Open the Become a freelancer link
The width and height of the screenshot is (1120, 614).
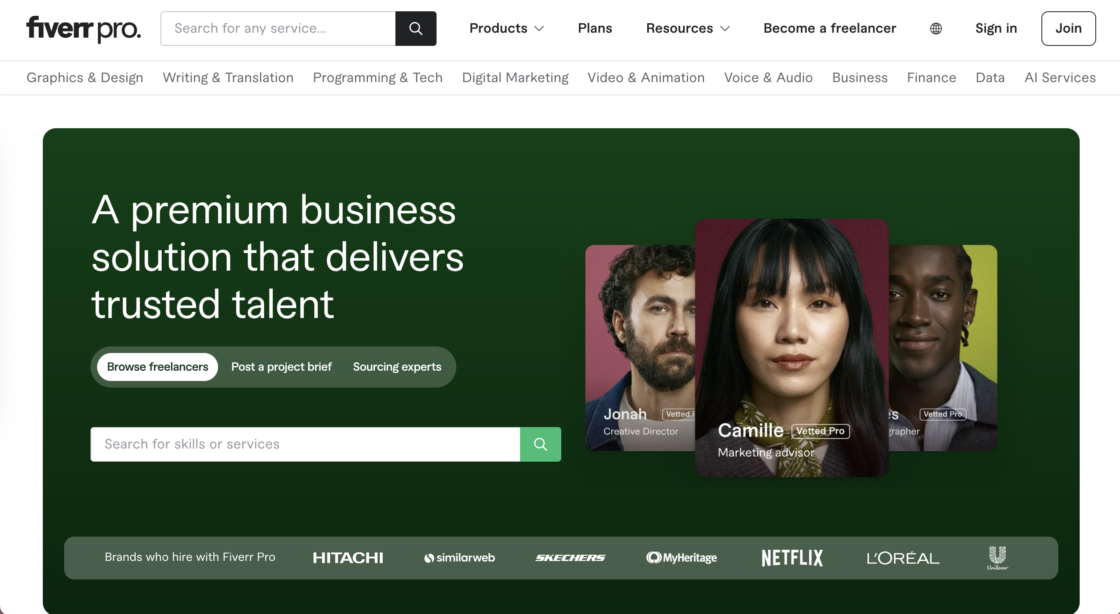pos(829,28)
